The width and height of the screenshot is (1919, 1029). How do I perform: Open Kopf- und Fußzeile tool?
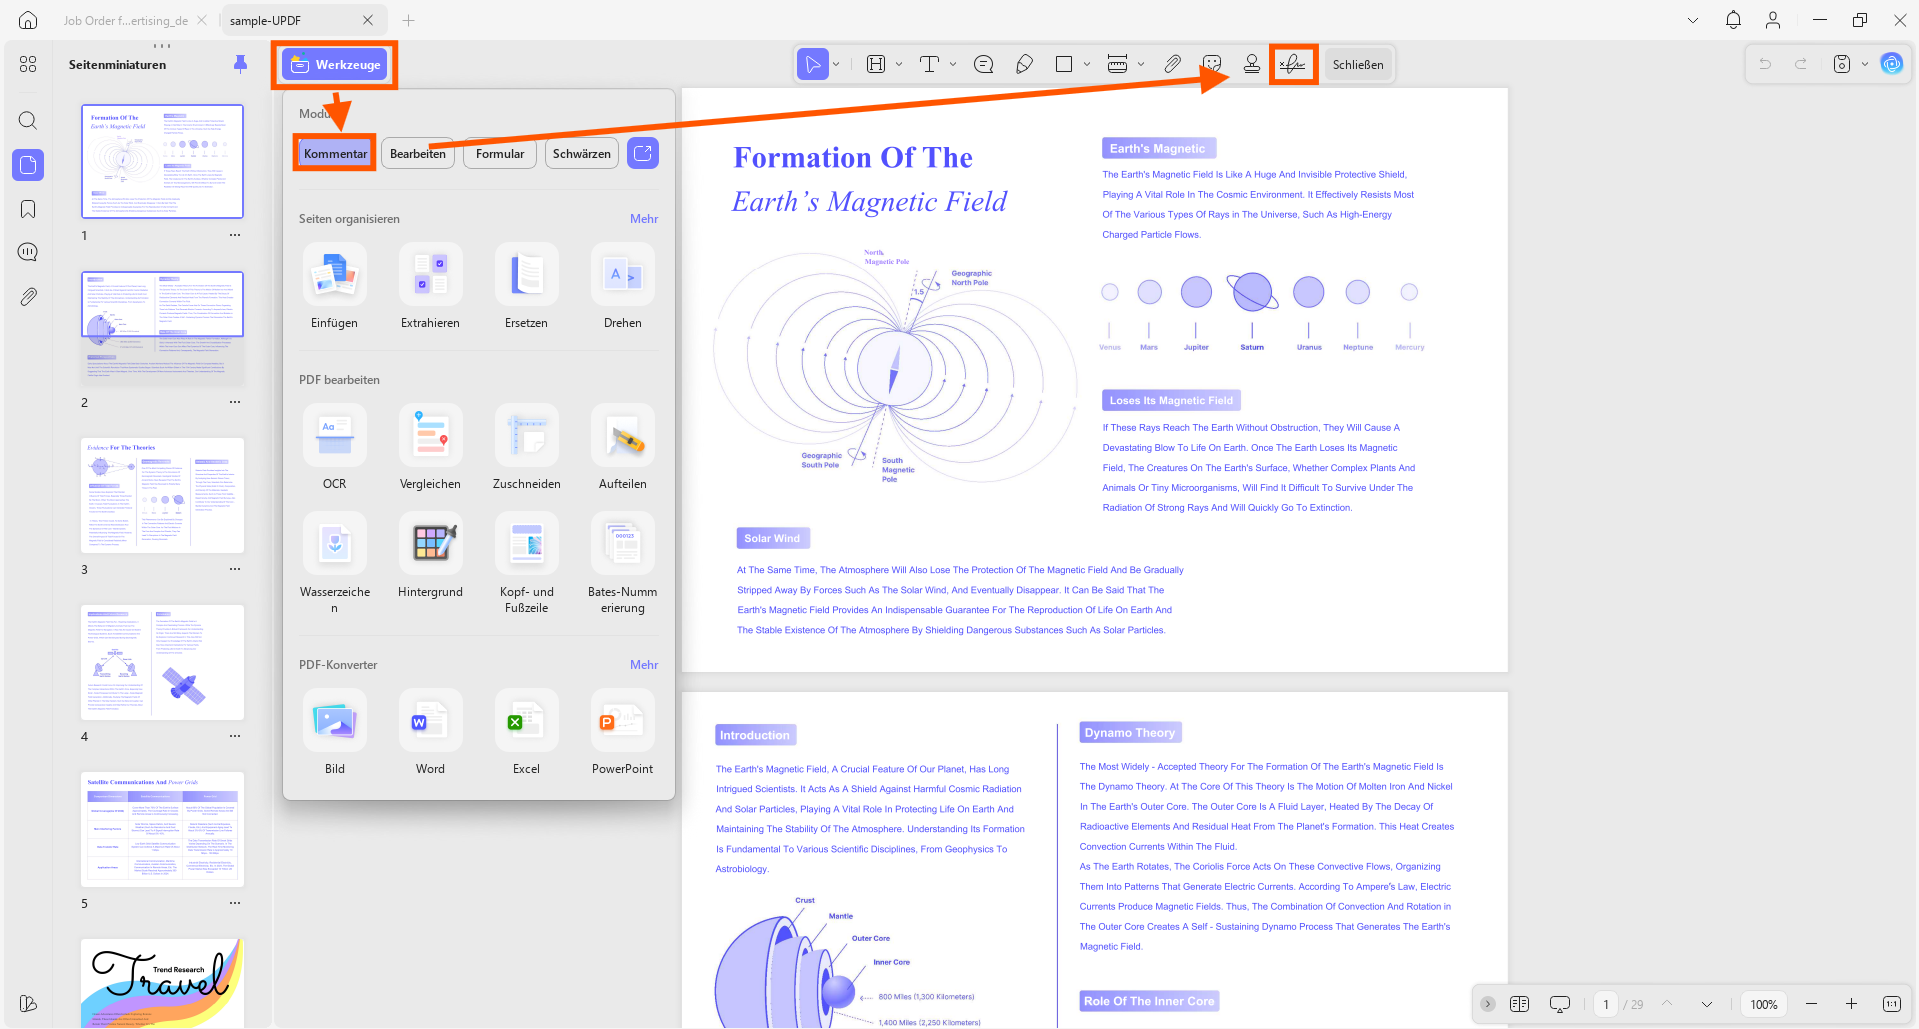(526, 563)
